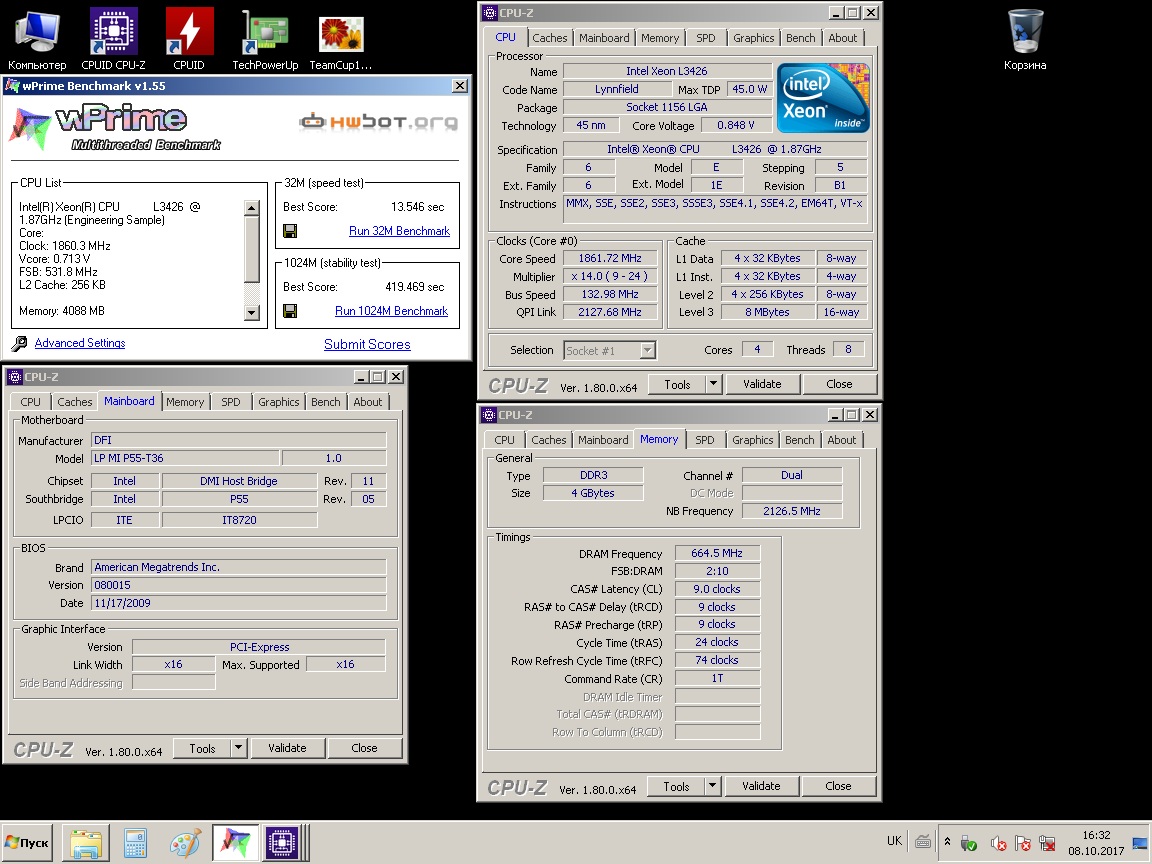
Task: Show hidden tray icons arrow
Action: click(948, 842)
